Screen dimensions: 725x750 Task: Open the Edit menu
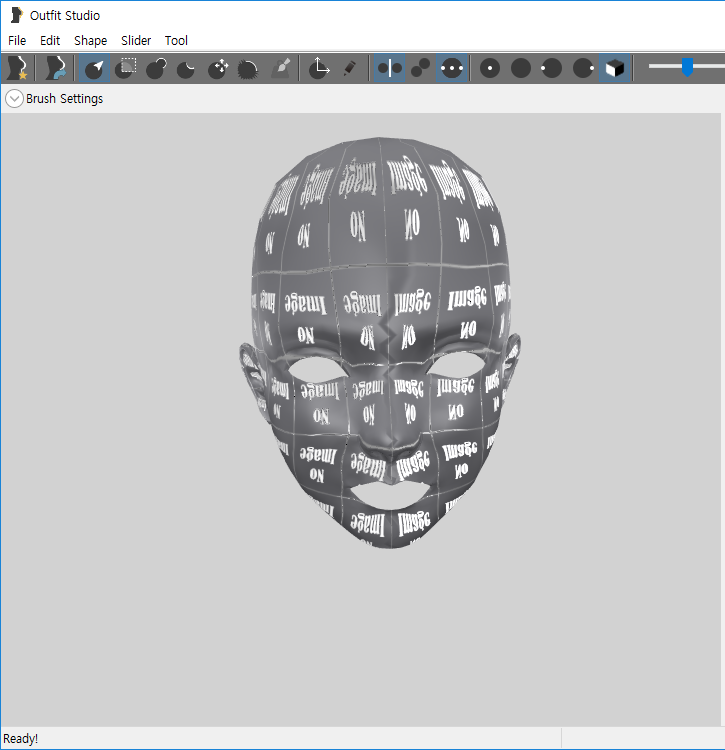(50, 41)
